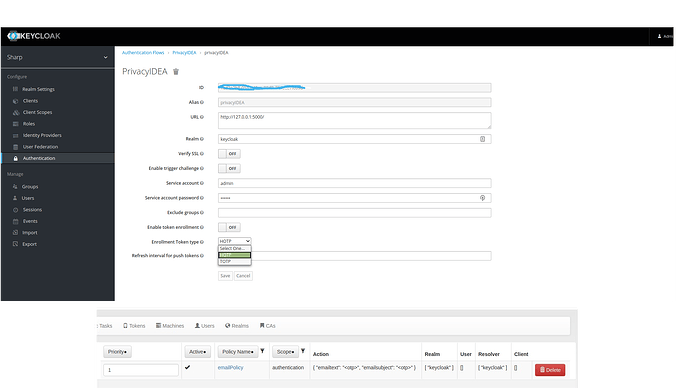This screenshot has height=388, width=690.
Task: Open the User Federation sidebar item
Action: coord(40,146)
